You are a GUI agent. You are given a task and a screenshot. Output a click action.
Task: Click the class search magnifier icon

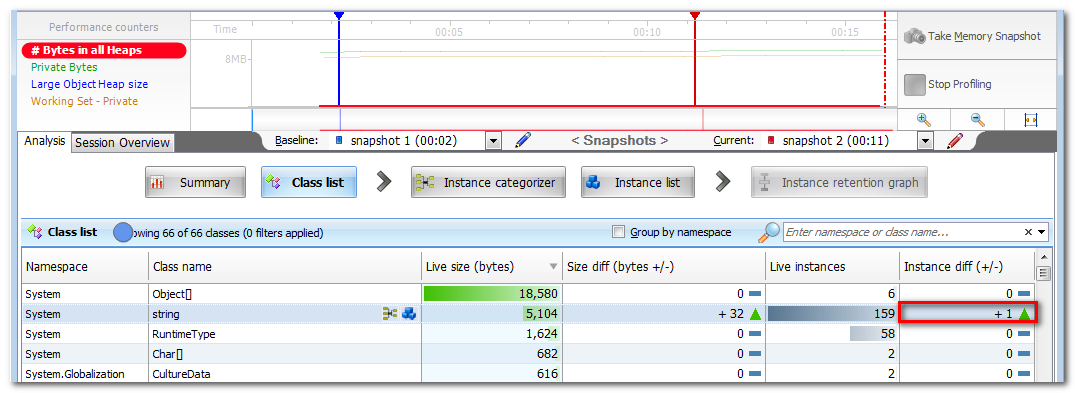(x=769, y=233)
